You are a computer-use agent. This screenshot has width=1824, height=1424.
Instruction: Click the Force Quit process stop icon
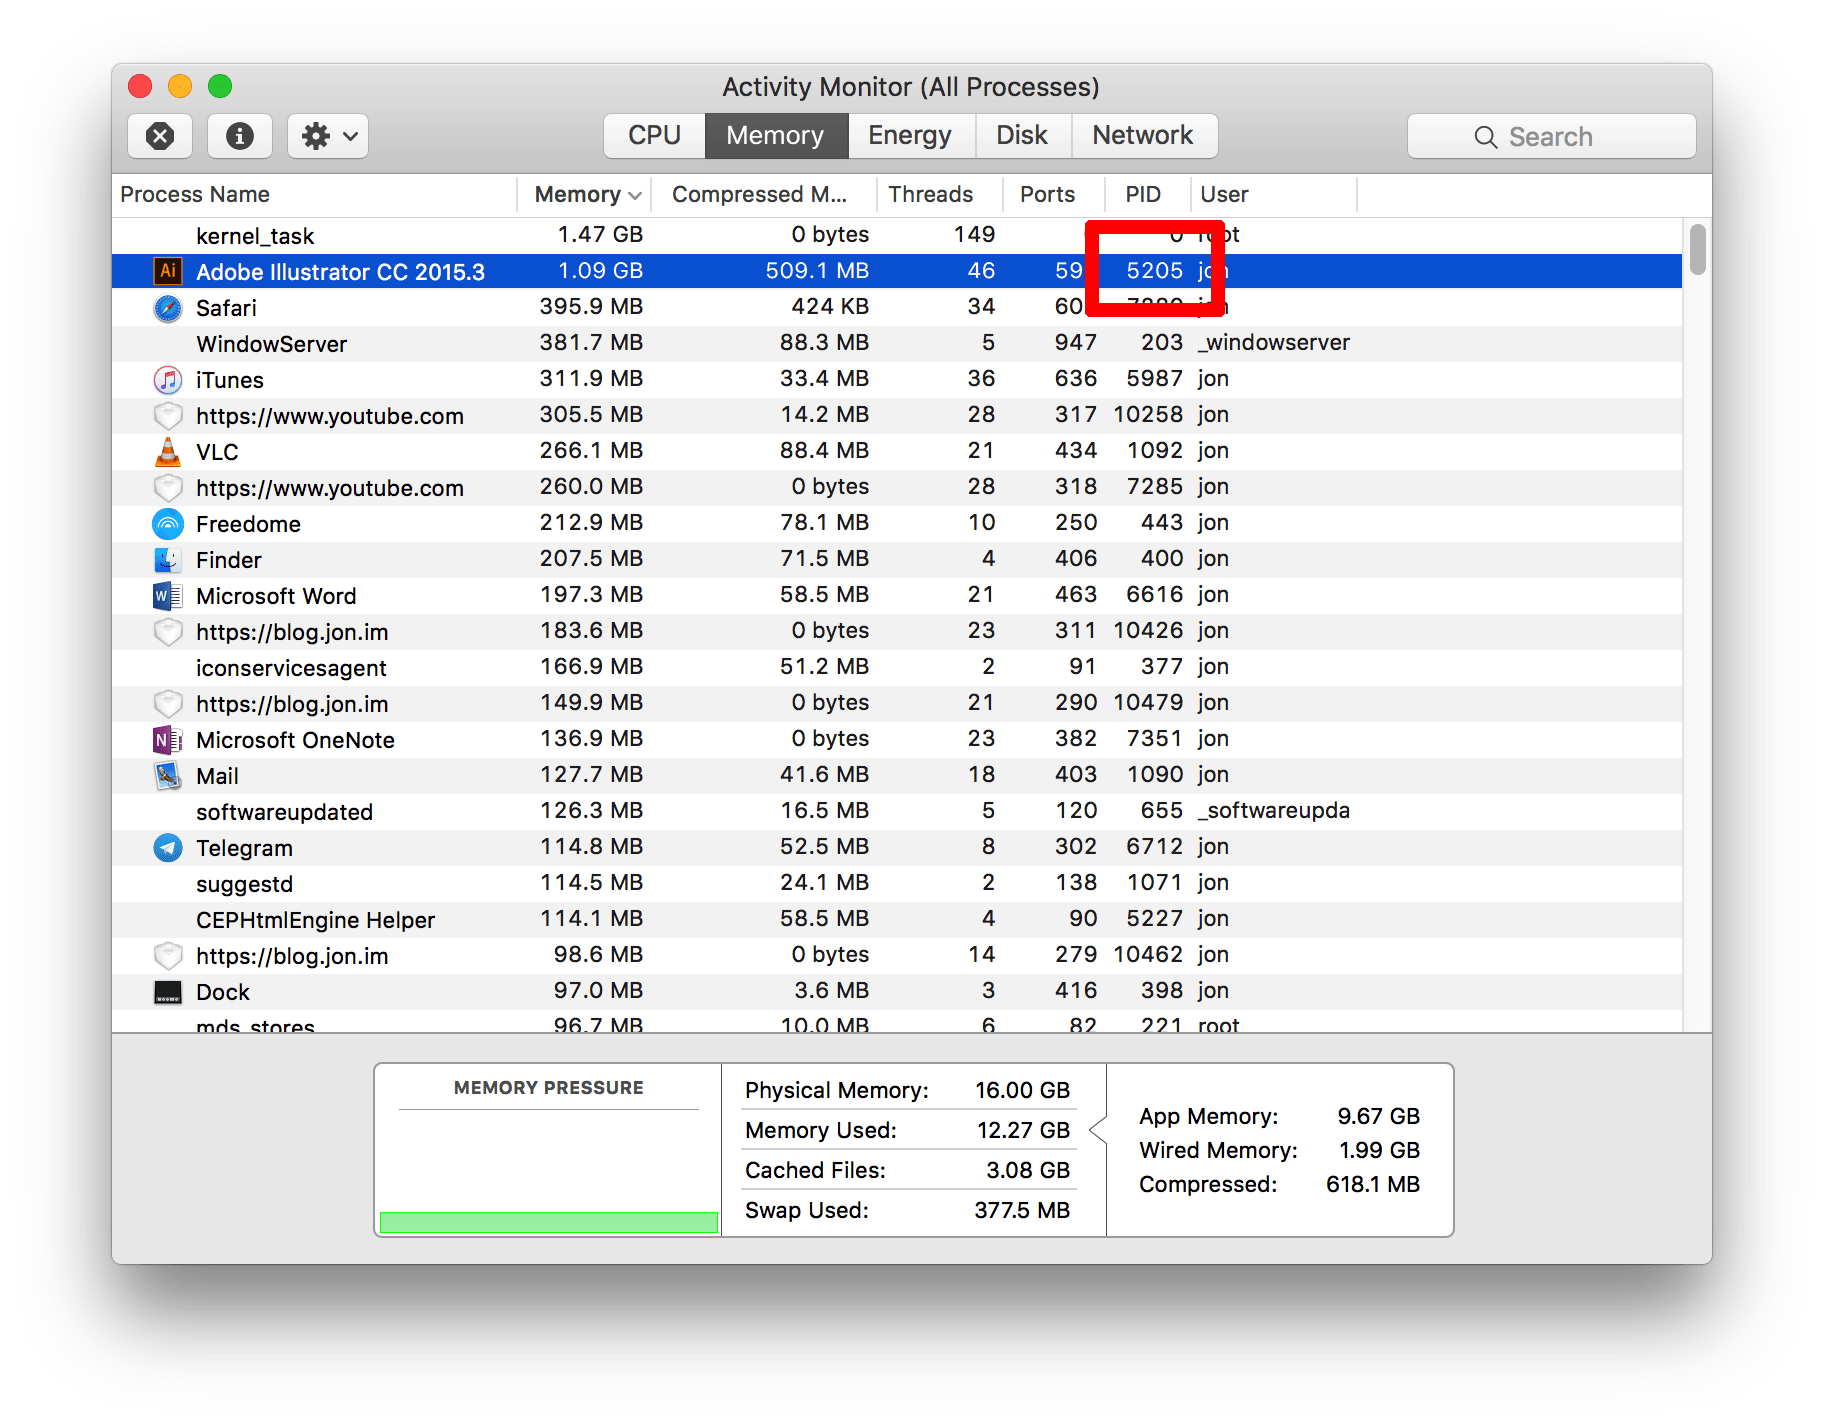160,136
